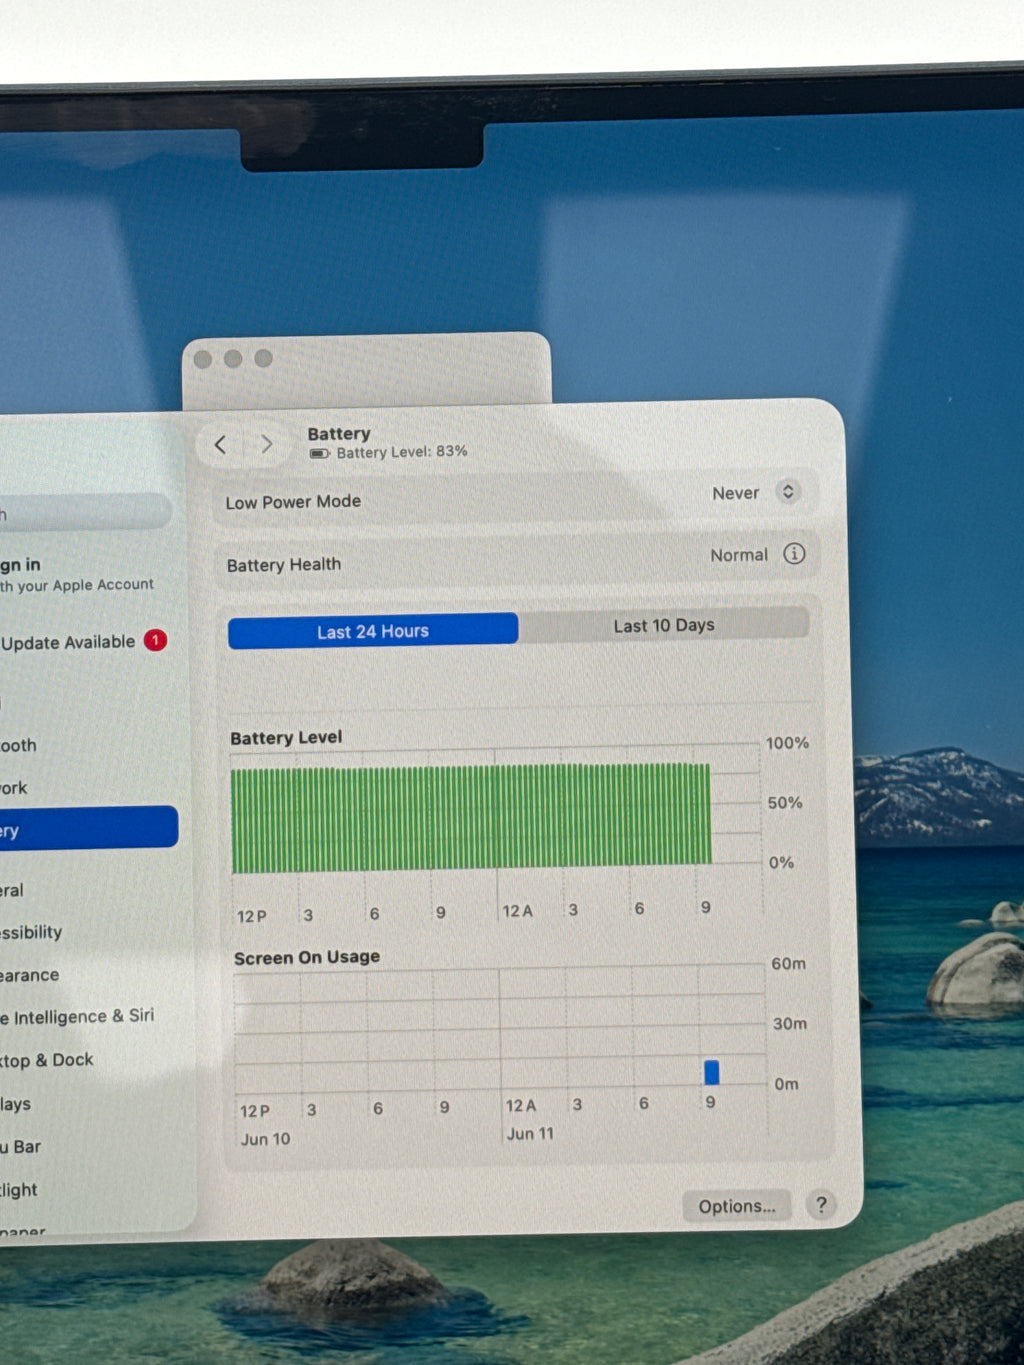Click the Battery Level chart heading

[x=286, y=738]
